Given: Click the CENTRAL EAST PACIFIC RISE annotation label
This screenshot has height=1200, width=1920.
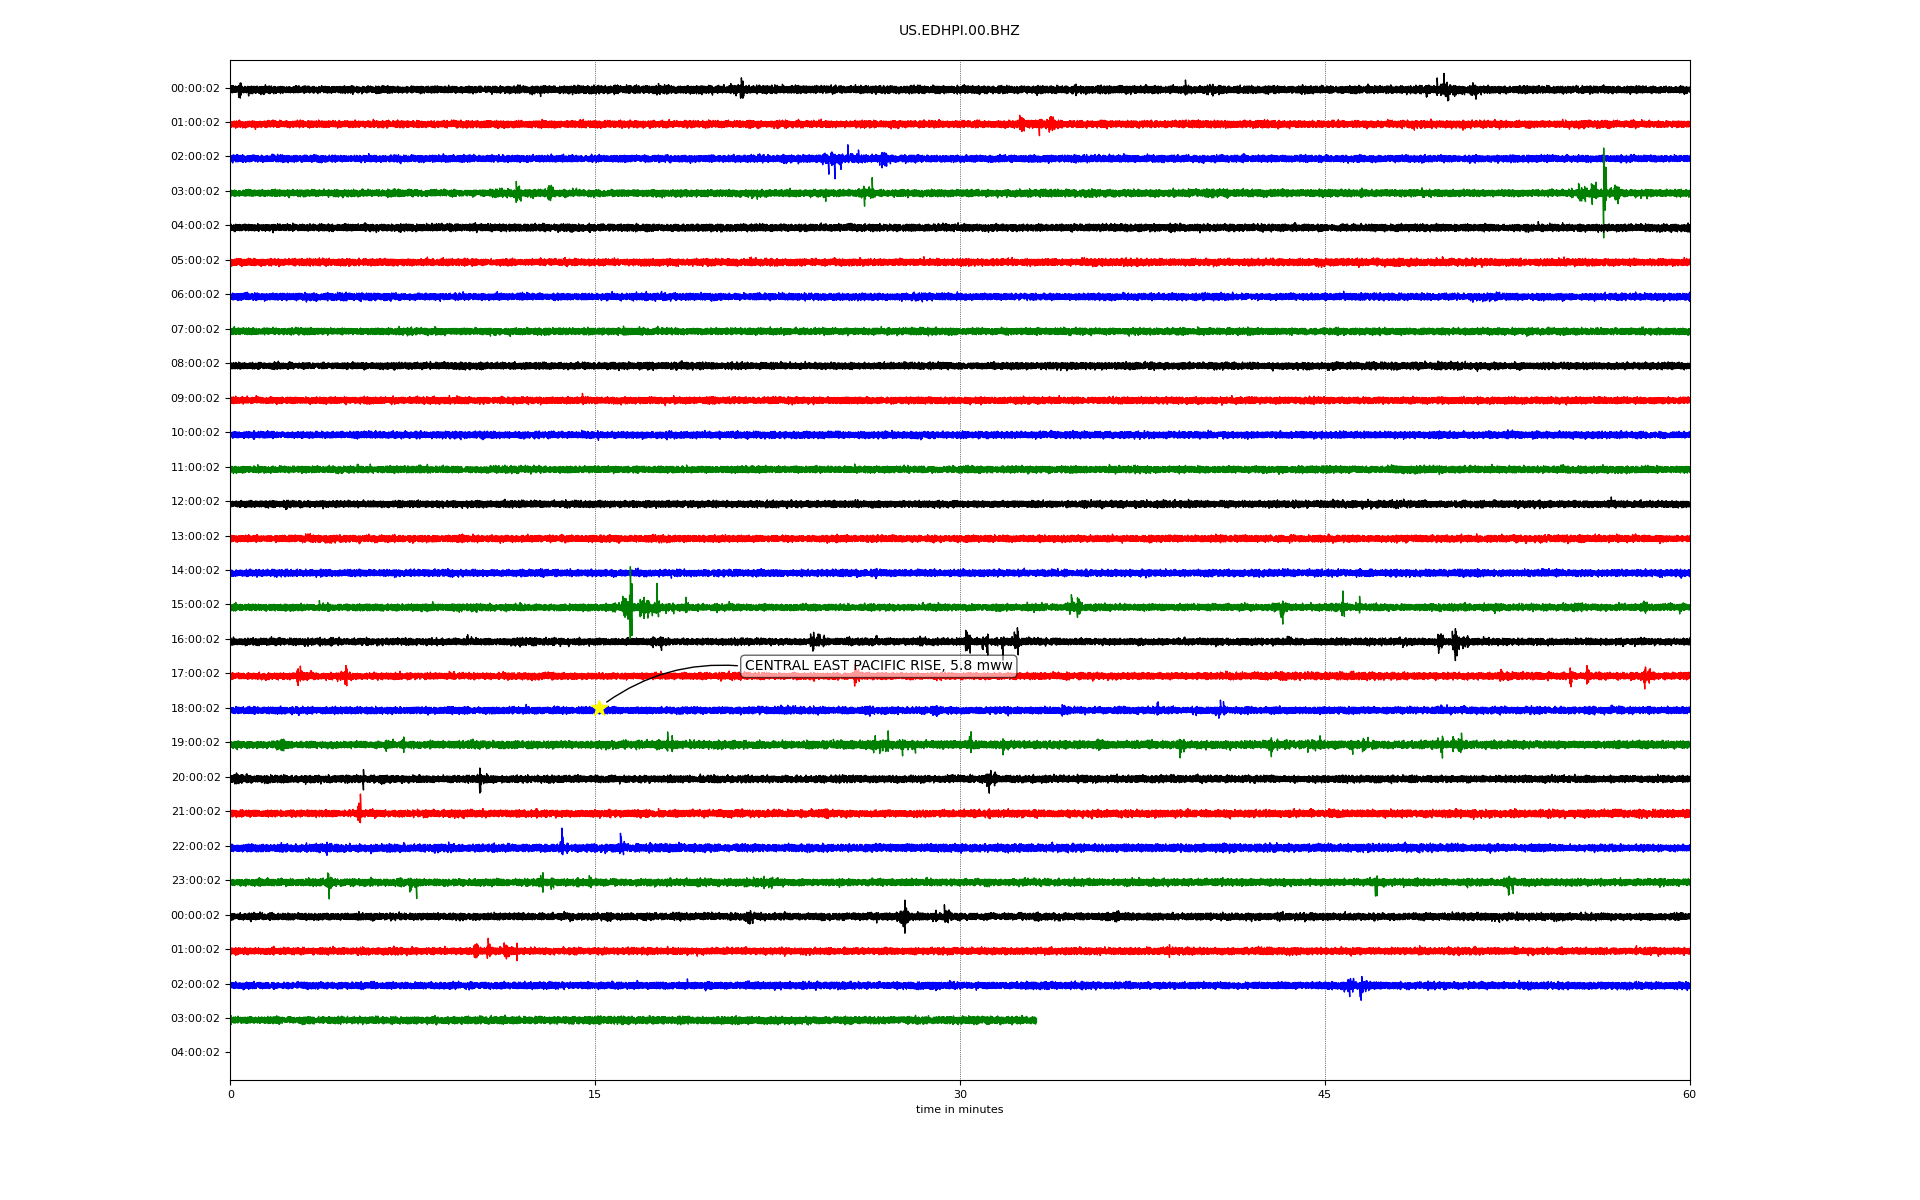Looking at the screenshot, I should pyautogui.click(x=878, y=666).
